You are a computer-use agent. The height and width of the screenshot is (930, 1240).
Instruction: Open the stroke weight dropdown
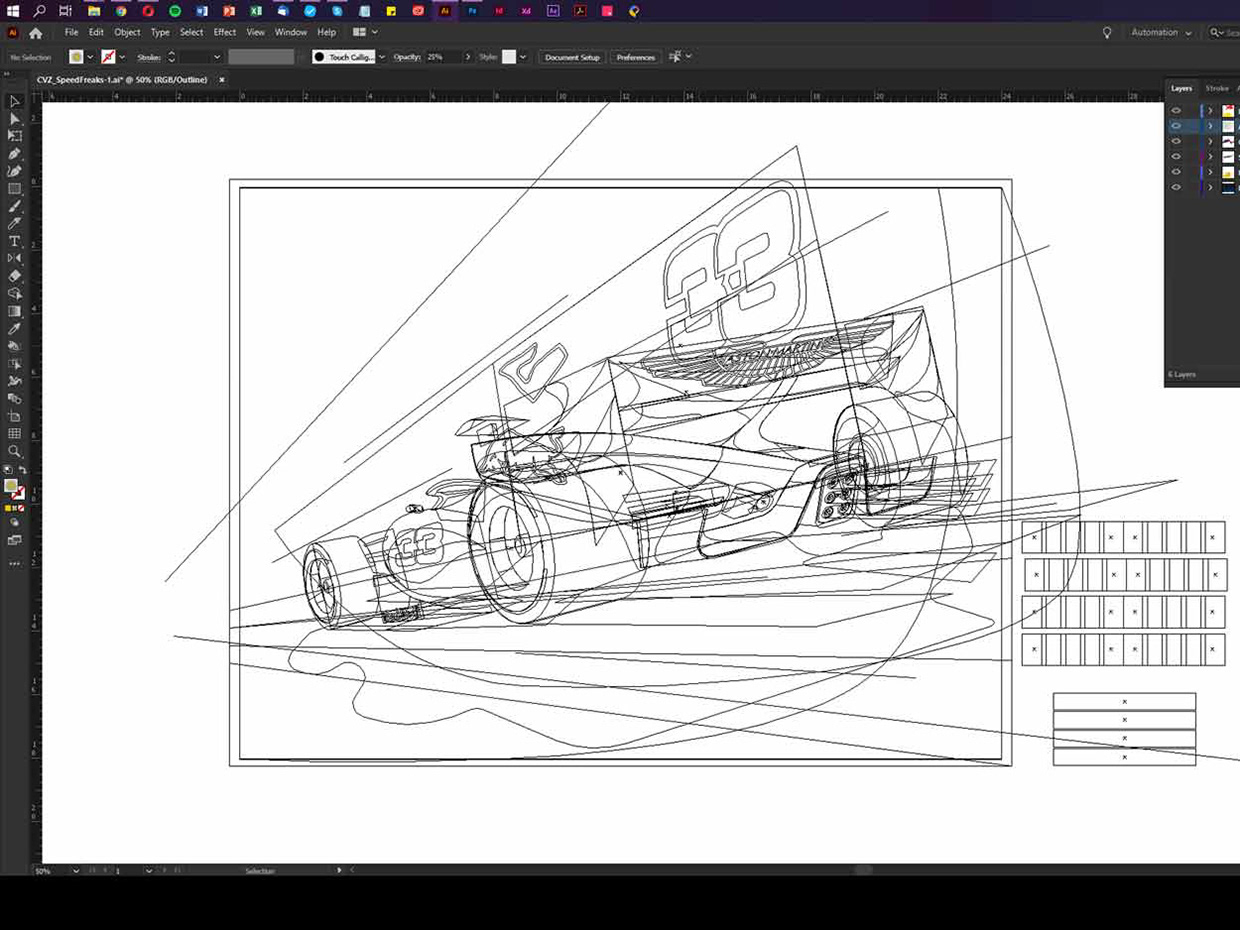[x=216, y=57]
